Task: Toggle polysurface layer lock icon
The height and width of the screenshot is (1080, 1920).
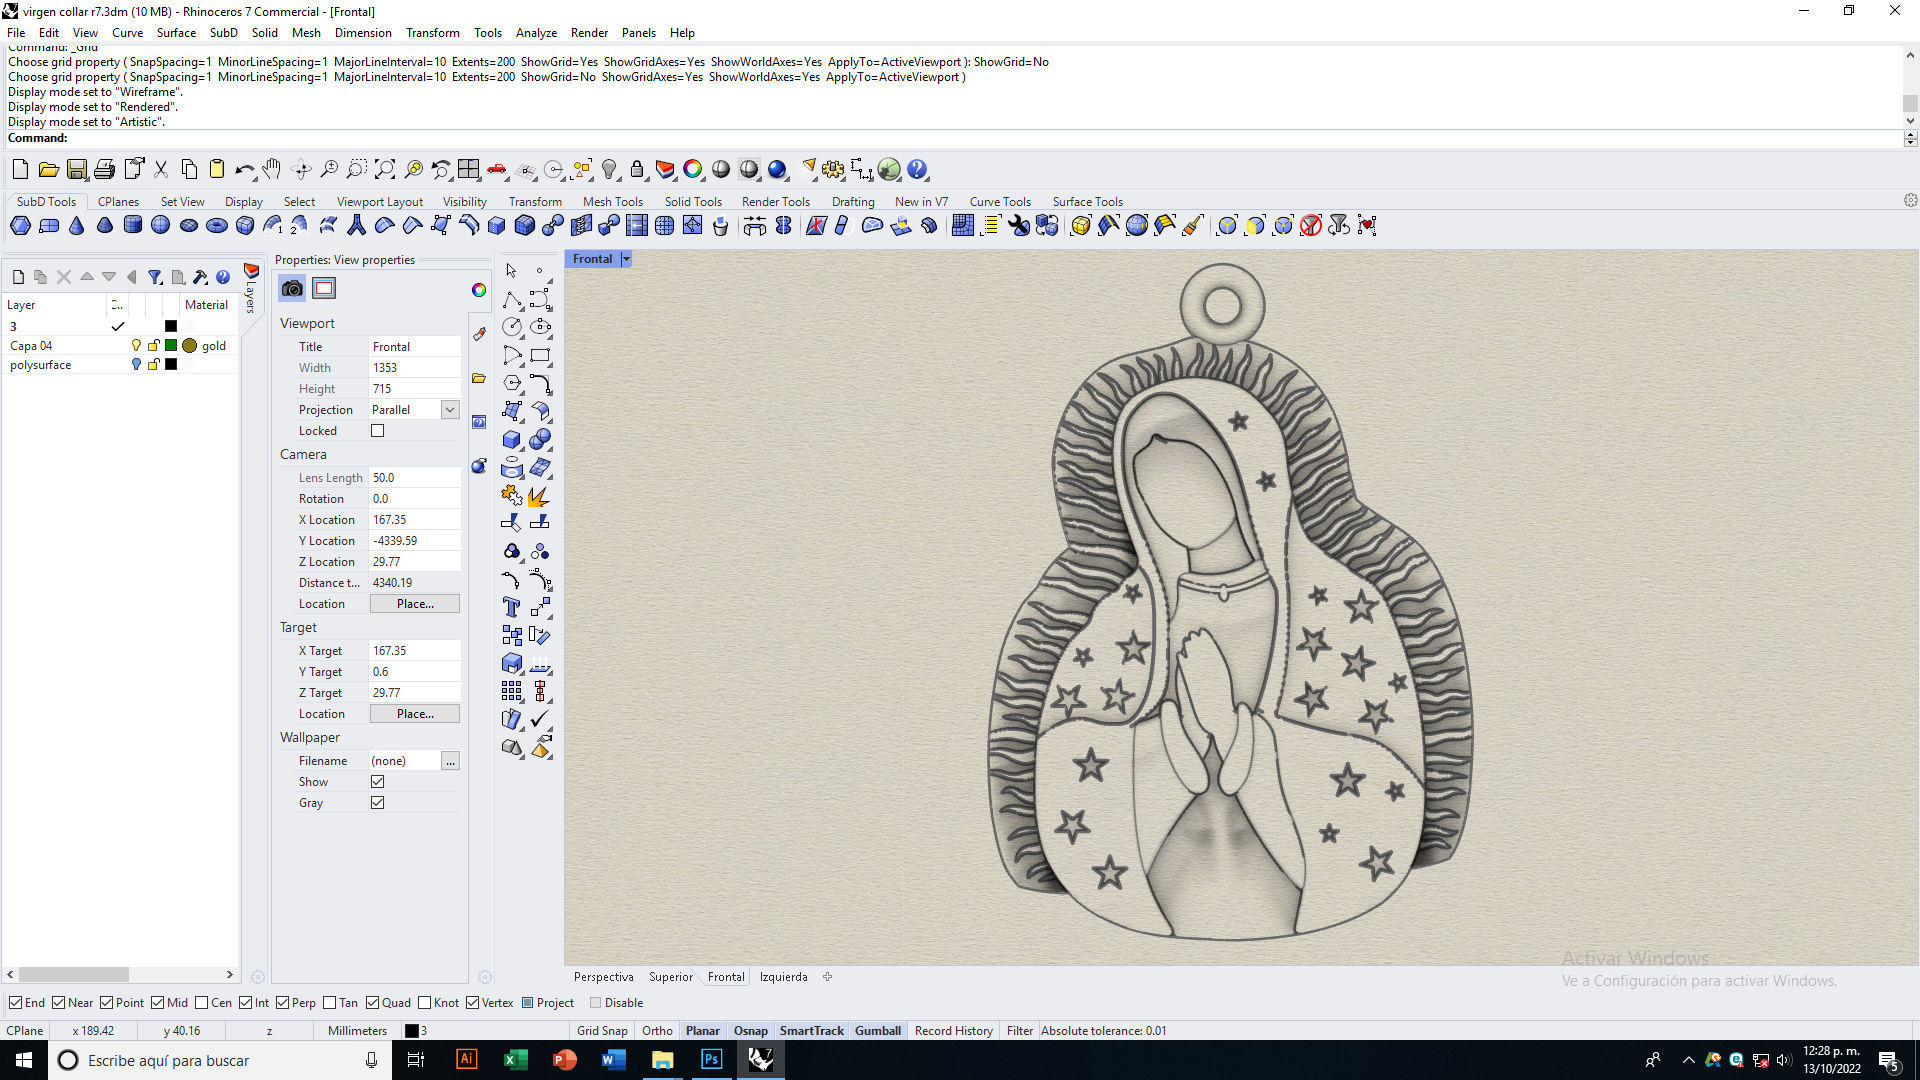Action: tap(153, 365)
